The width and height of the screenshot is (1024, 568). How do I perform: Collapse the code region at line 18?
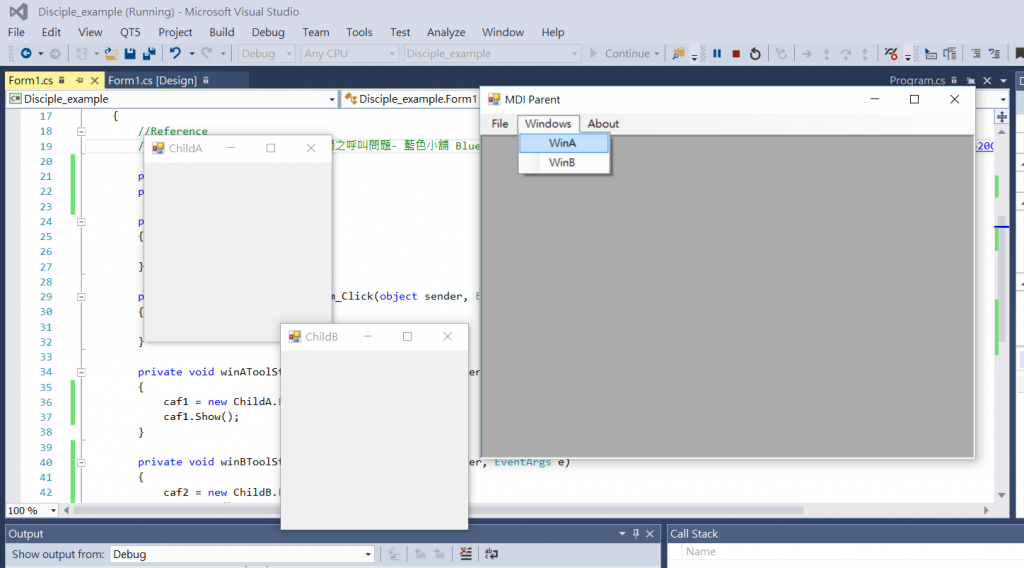(x=81, y=131)
